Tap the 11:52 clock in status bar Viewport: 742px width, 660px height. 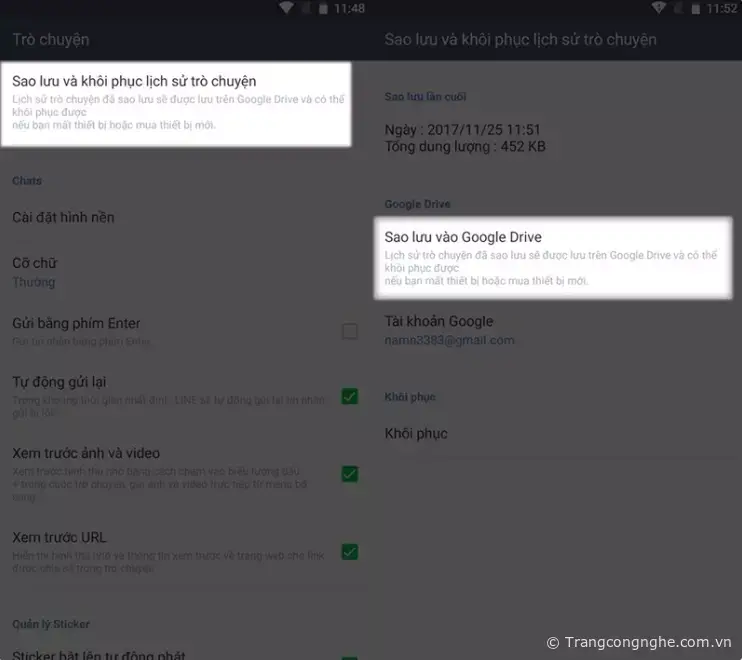tap(721, 8)
